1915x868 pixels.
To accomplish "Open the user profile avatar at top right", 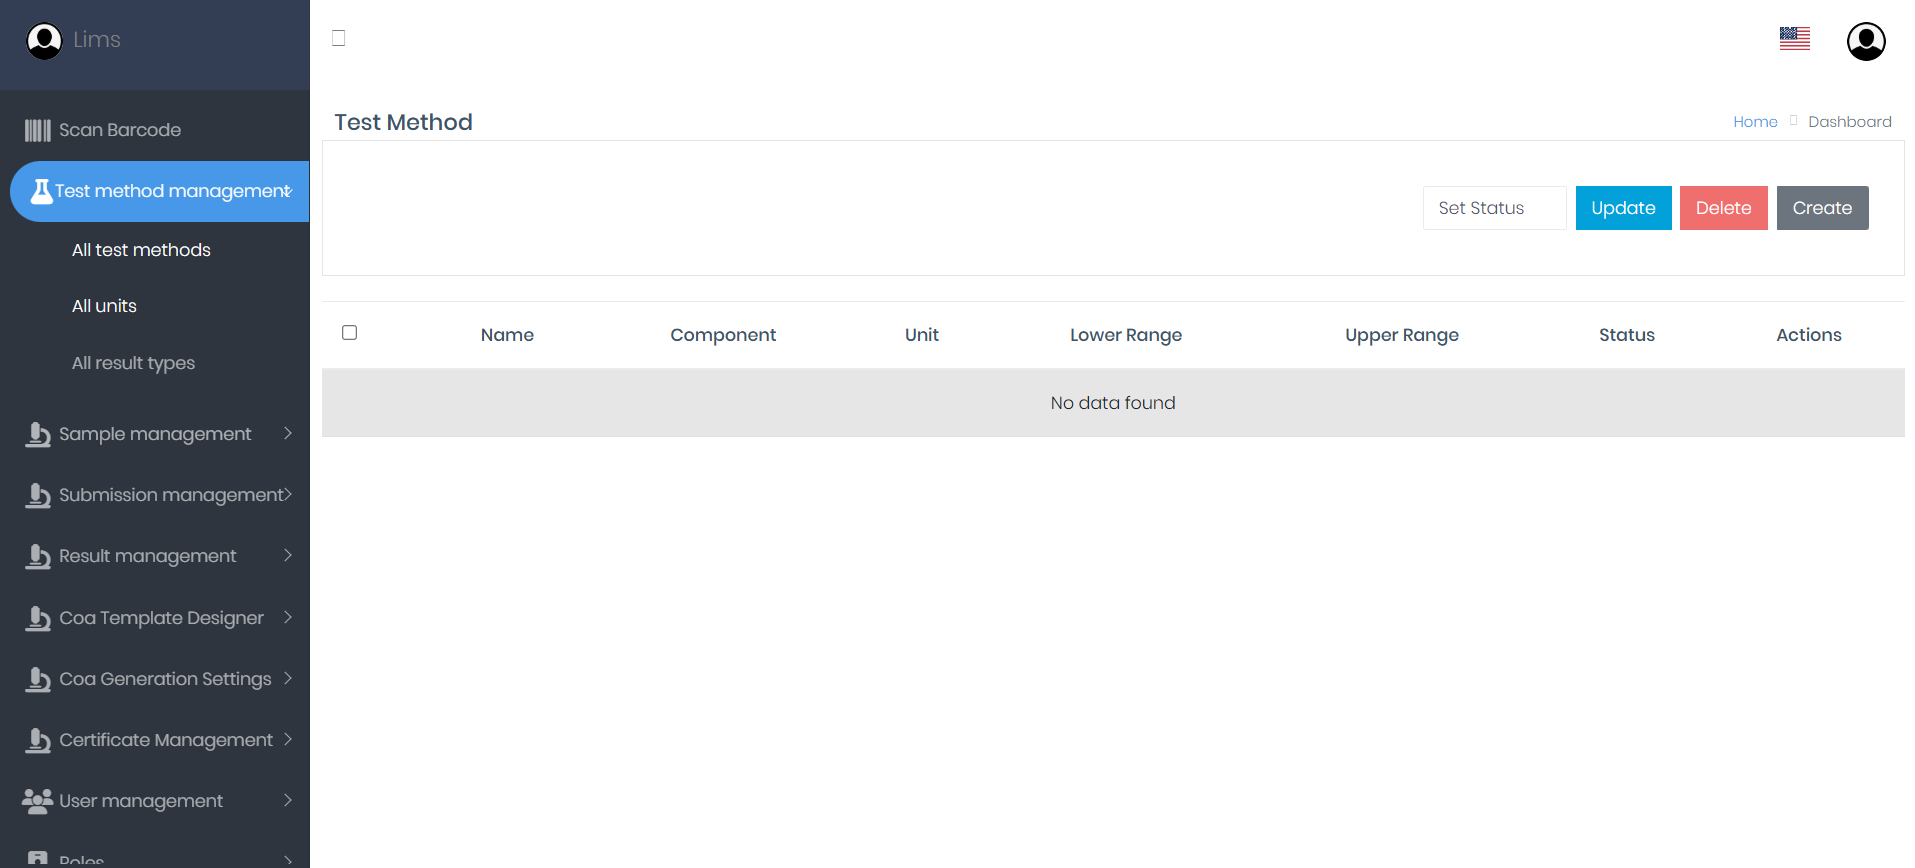I will [x=1865, y=41].
